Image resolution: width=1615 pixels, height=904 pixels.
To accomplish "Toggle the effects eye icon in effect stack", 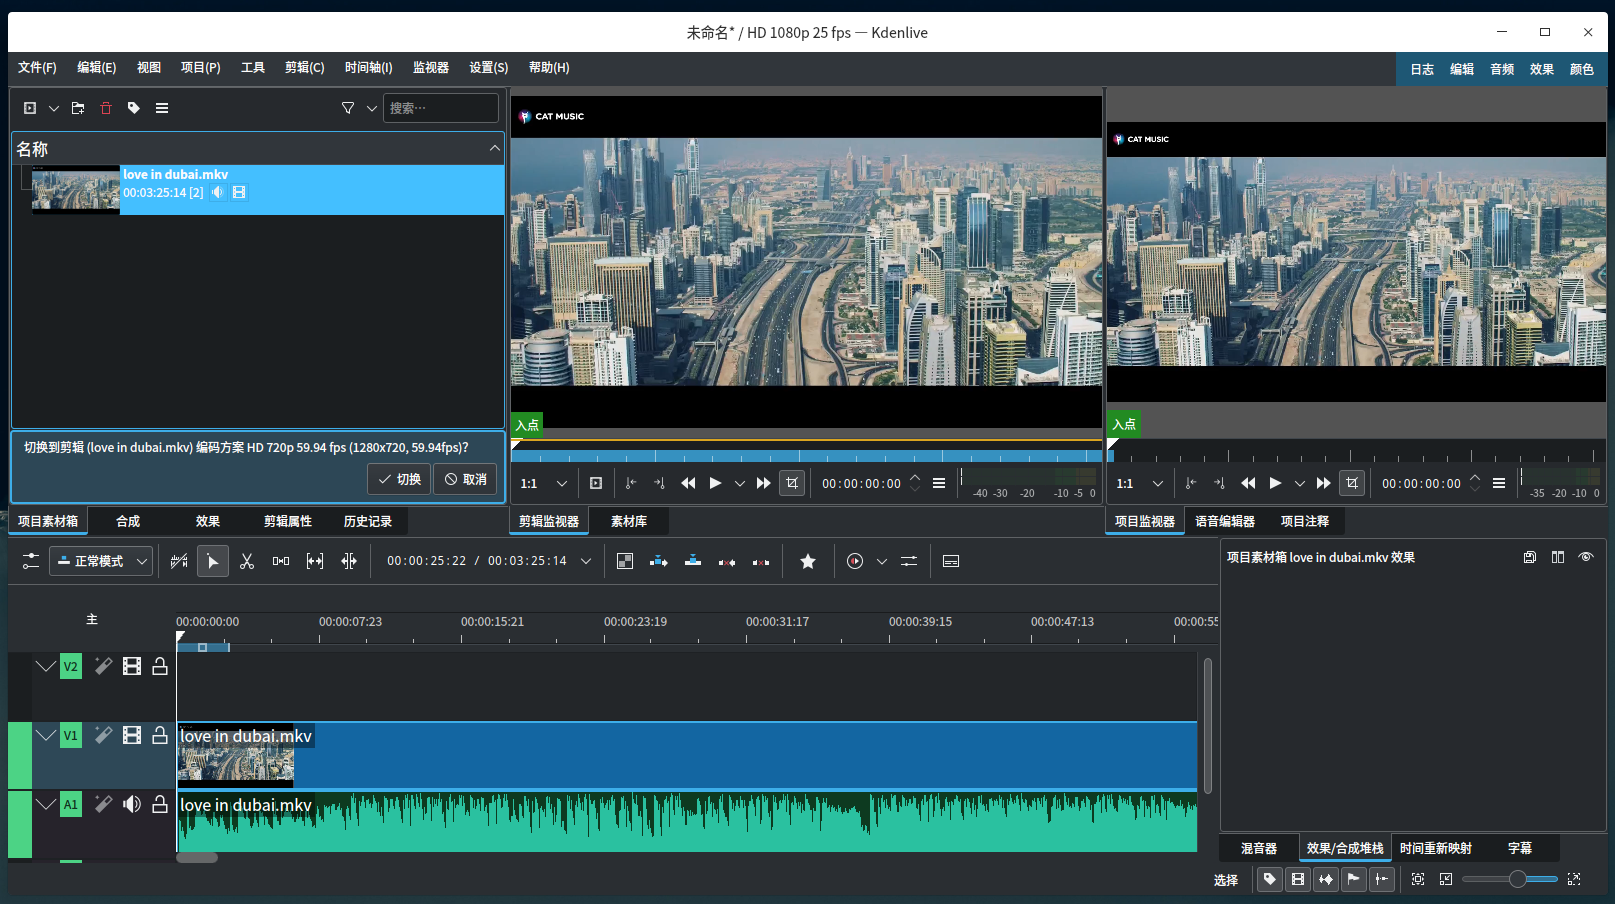I will [1586, 558].
